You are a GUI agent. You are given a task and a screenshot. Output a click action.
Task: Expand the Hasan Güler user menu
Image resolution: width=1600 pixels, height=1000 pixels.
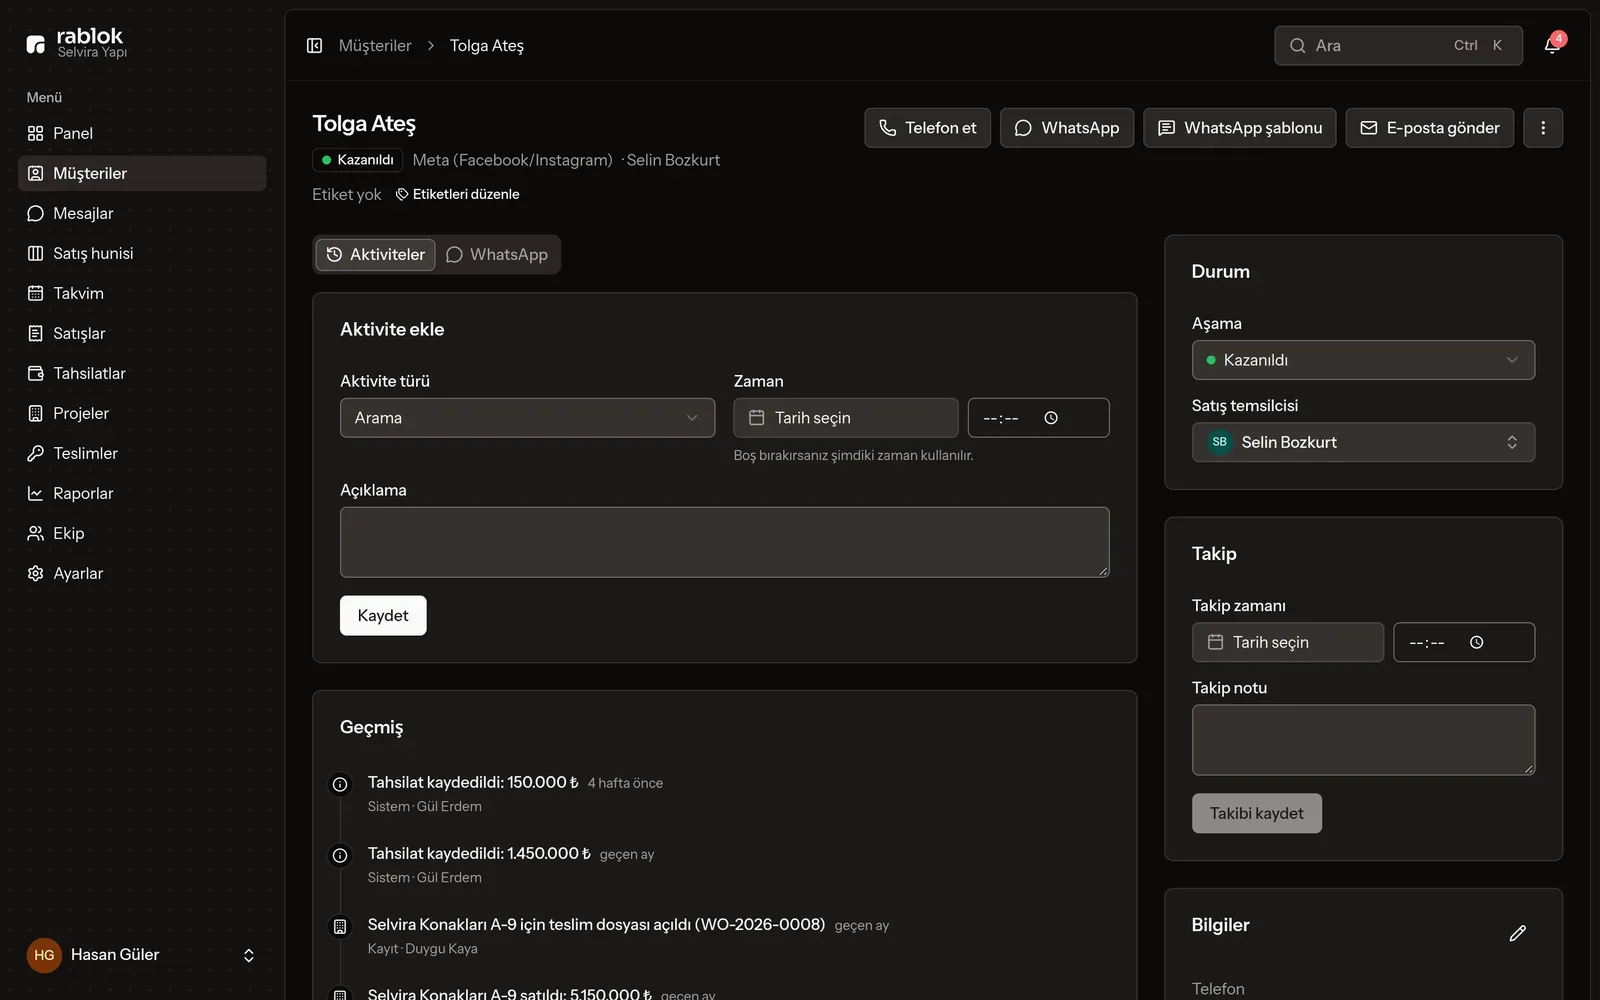(142, 955)
